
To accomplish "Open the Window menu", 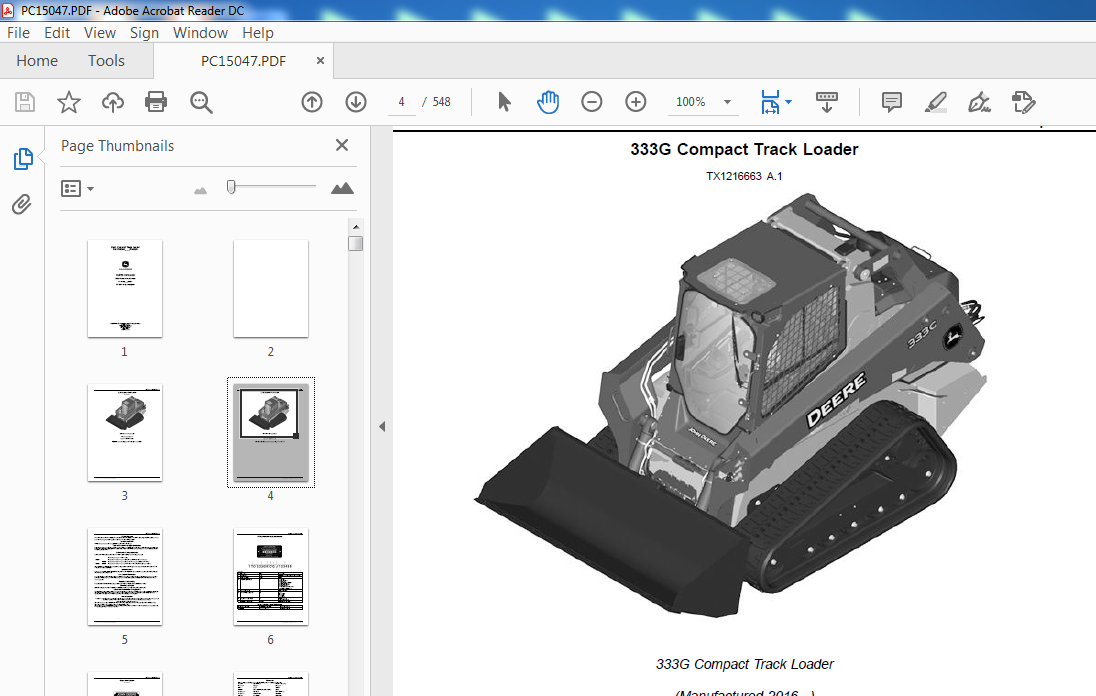I will point(200,33).
